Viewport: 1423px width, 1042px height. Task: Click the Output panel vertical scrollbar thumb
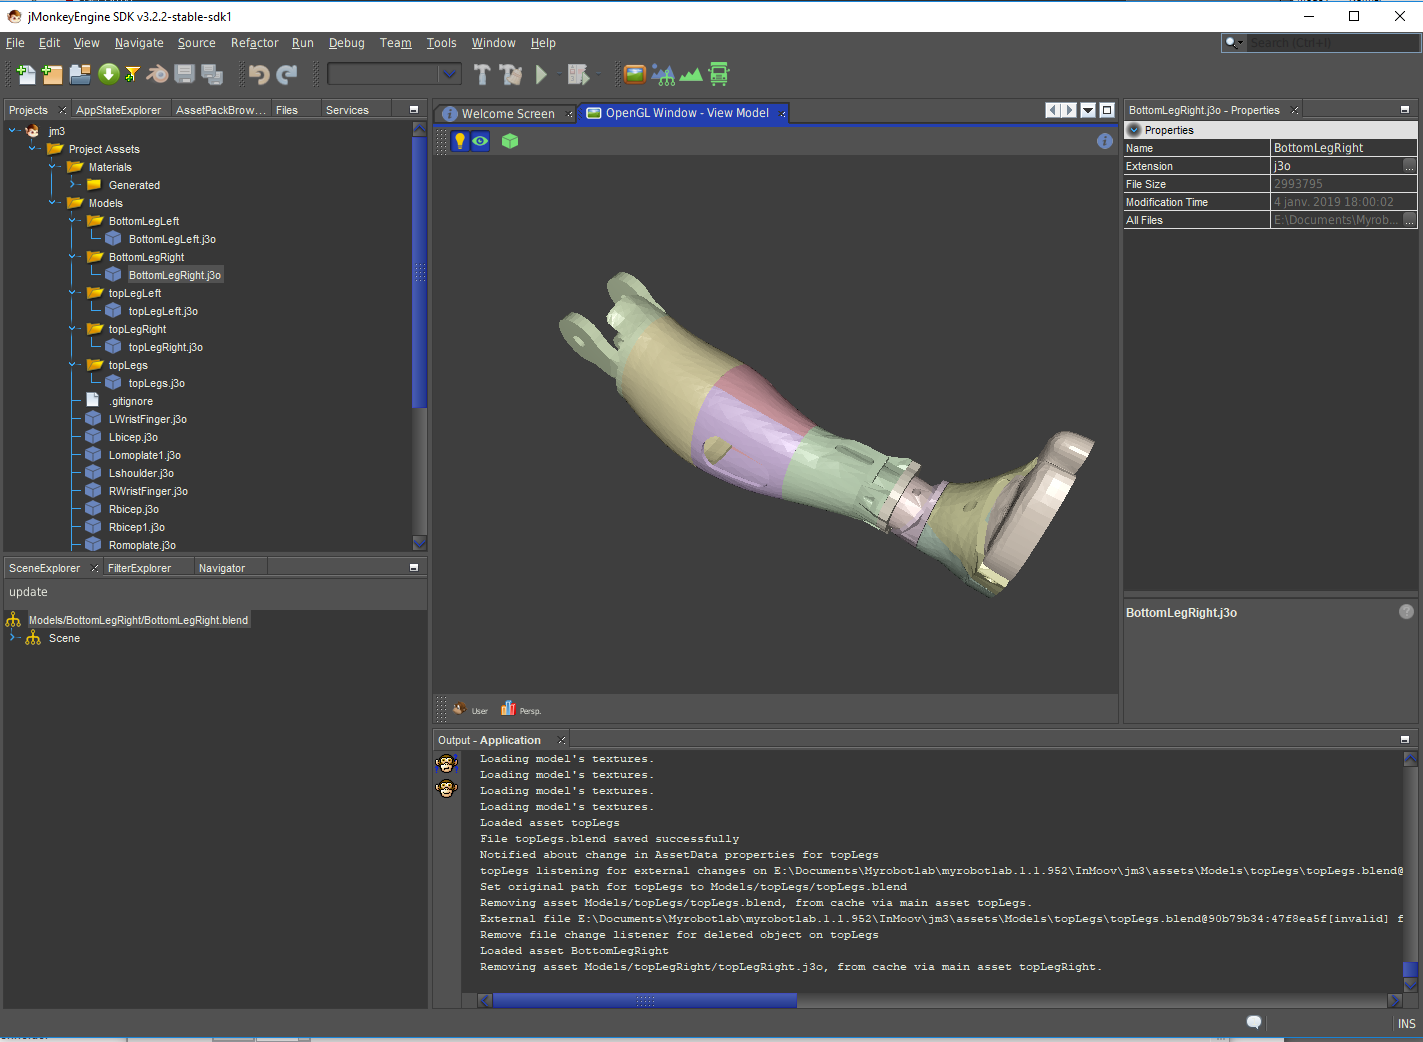pyautogui.click(x=1410, y=969)
